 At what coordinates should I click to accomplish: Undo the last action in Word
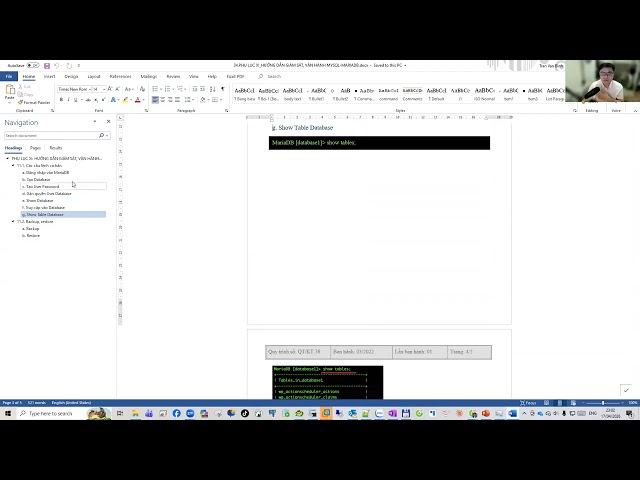(57, 65)
